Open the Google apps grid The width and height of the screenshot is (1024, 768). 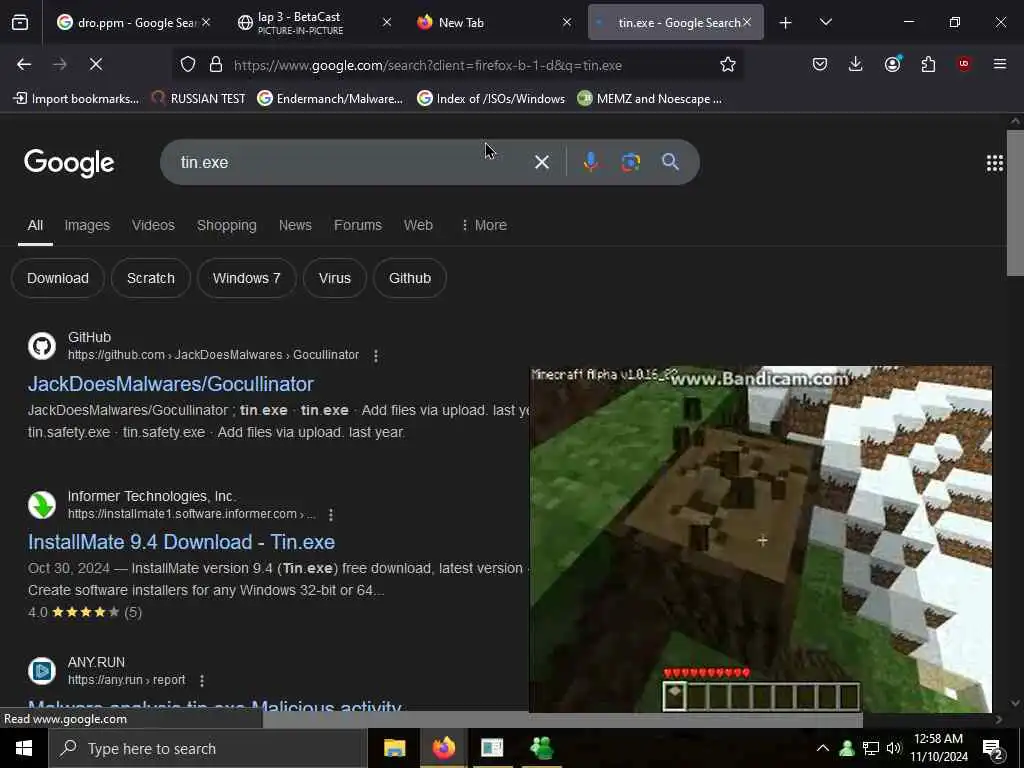(x=994, y=163)
